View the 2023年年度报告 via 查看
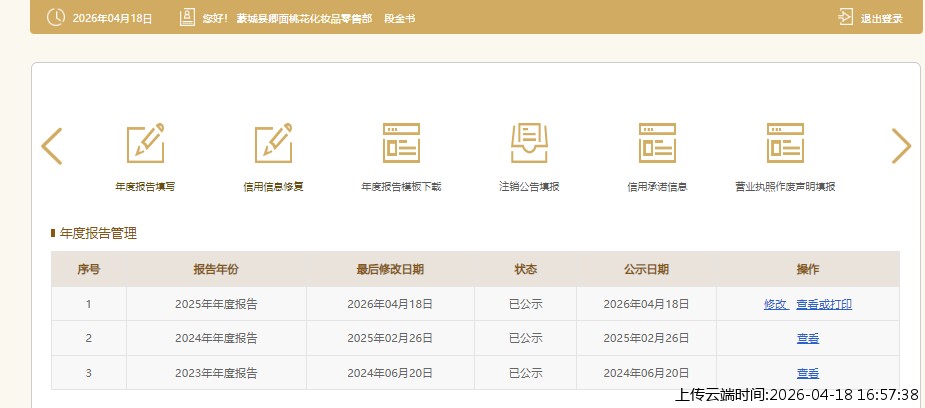 pos(808,373)
